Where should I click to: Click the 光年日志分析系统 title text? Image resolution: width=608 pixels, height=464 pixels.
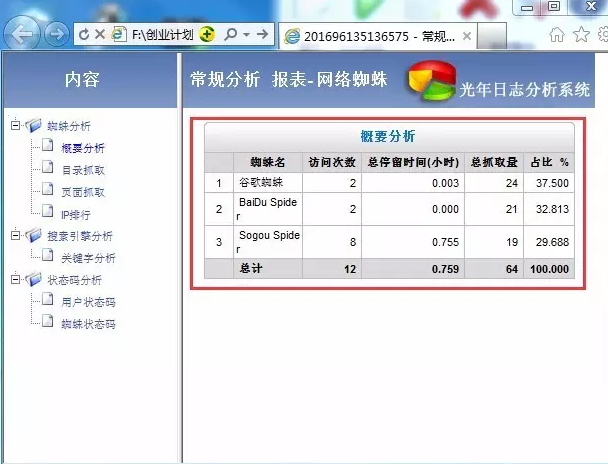pos(525,90)
